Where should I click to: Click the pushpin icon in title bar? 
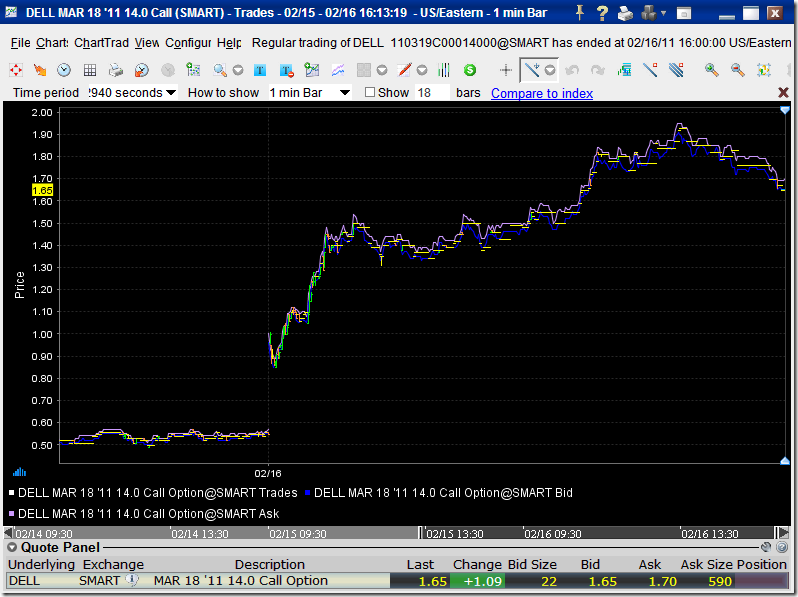579,12
